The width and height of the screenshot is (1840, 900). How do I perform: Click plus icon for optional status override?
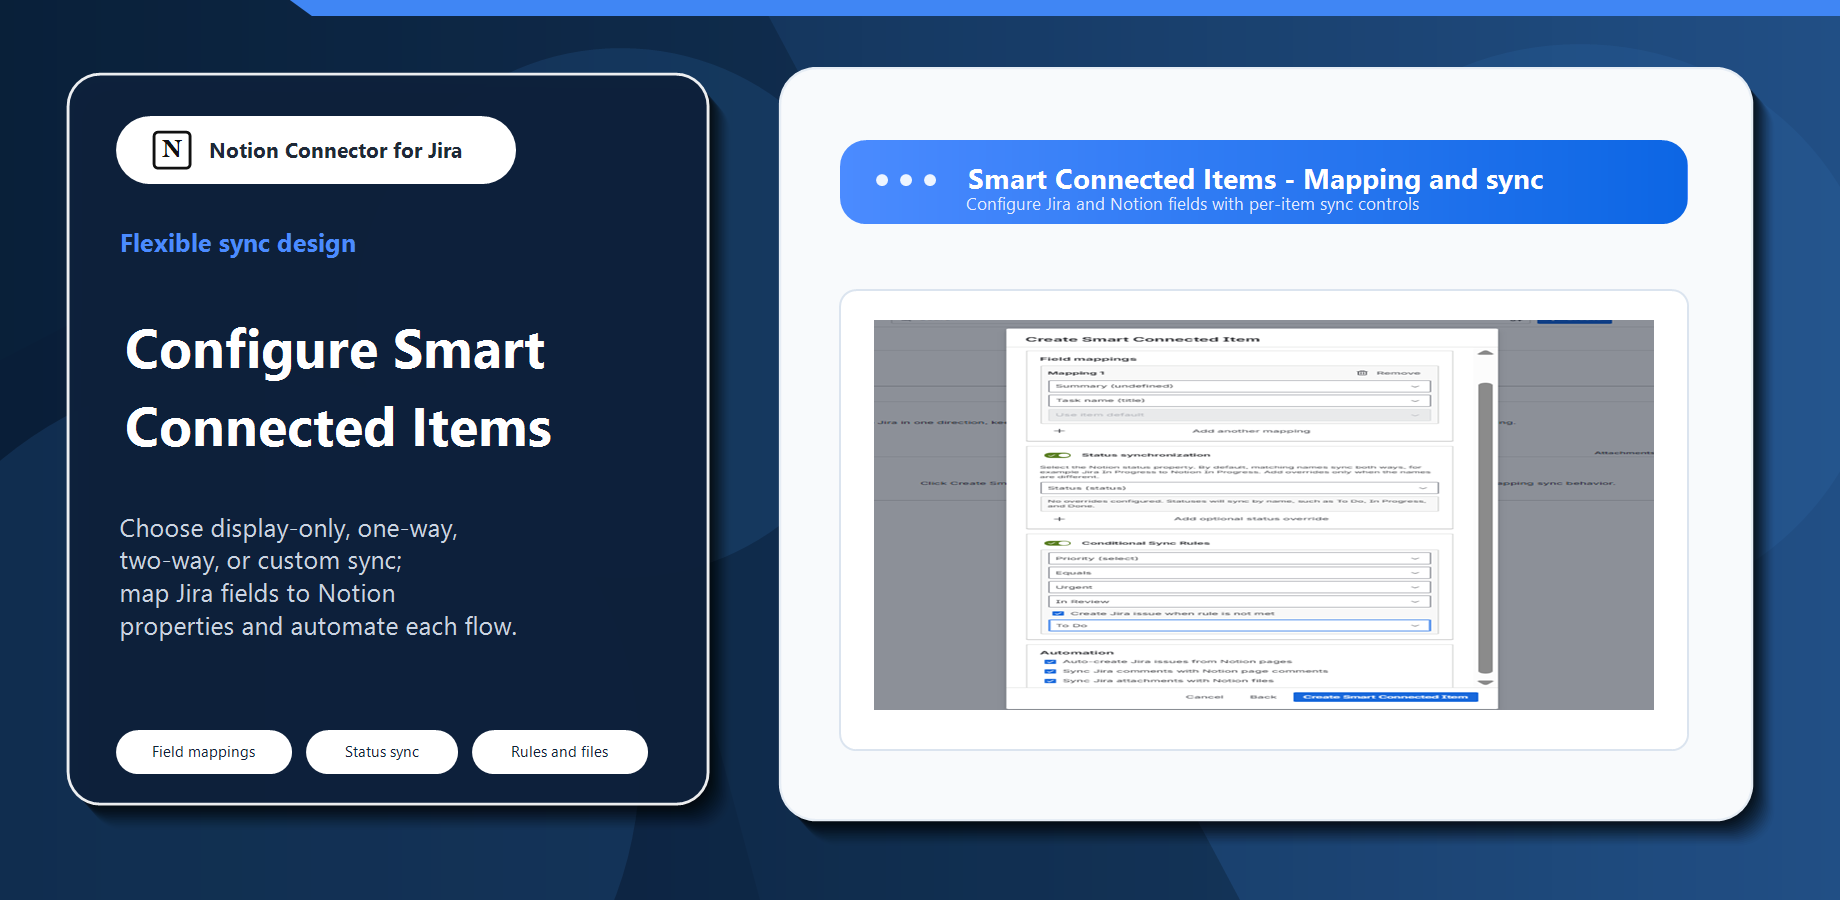(x=1059, y=519)
